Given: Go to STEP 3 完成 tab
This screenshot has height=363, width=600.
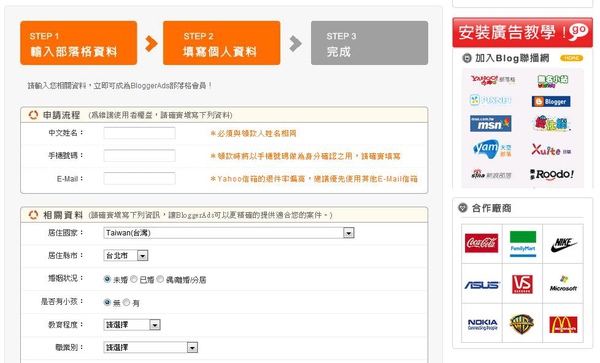Looking at the screenshot, I should pyautogui.click(x=369, y=43).
